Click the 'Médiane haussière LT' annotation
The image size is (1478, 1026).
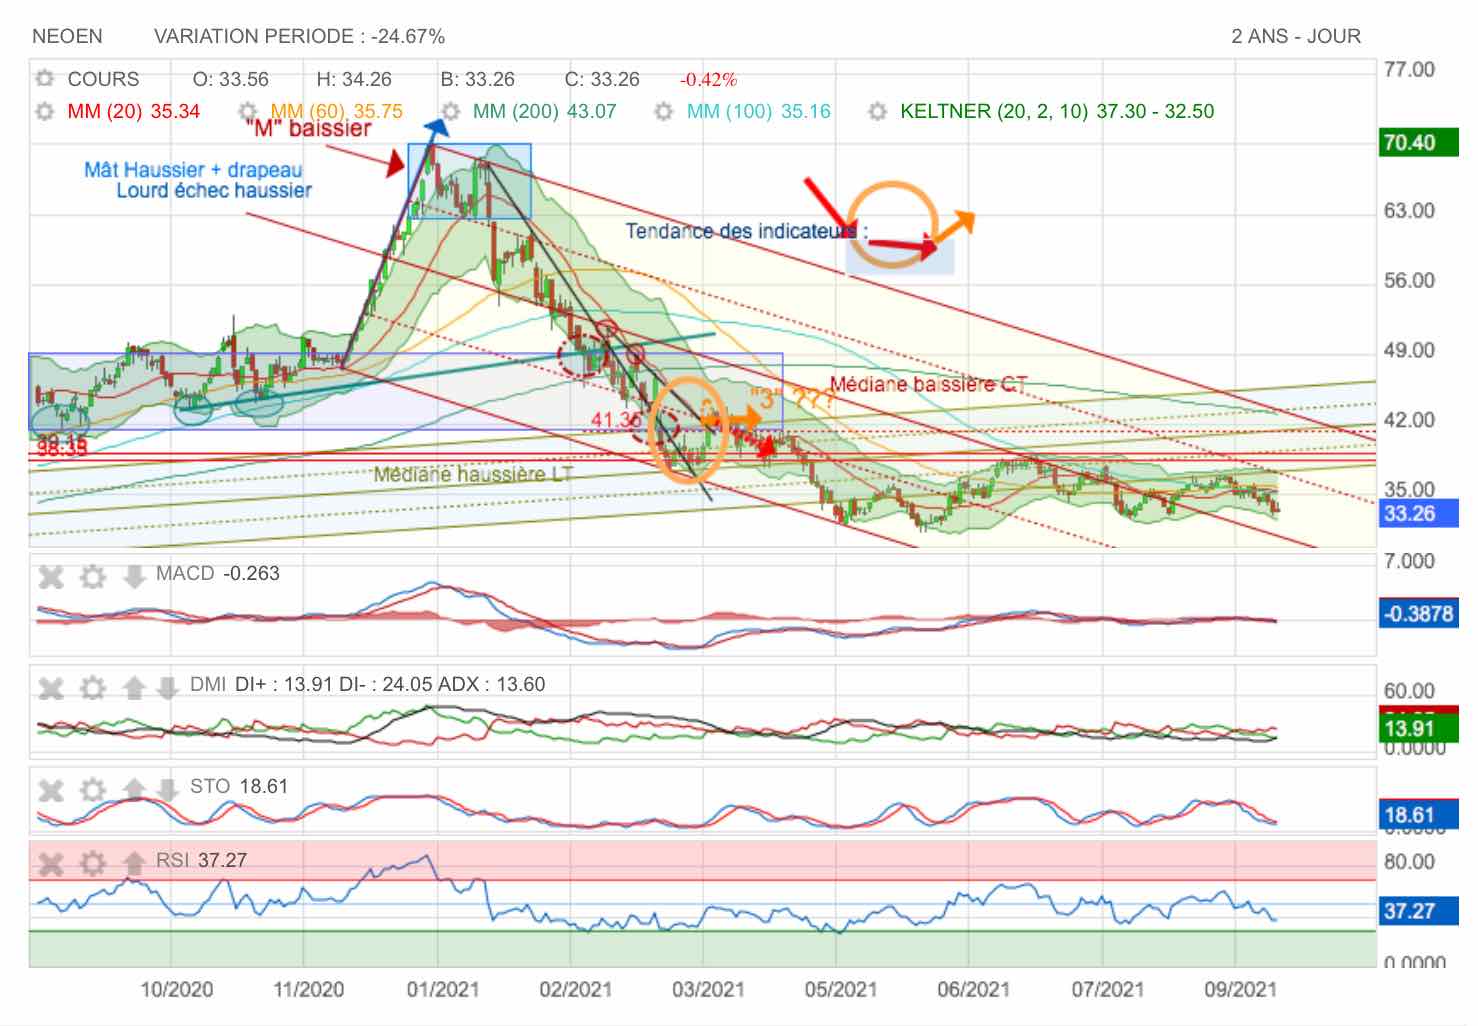tap(473, 474)
